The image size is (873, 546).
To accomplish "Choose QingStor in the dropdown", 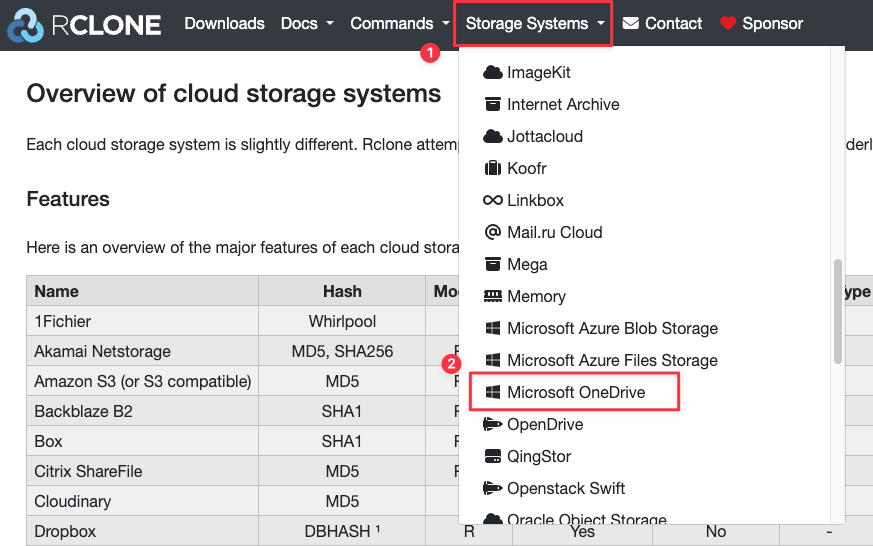I will [x=539, y=456].
